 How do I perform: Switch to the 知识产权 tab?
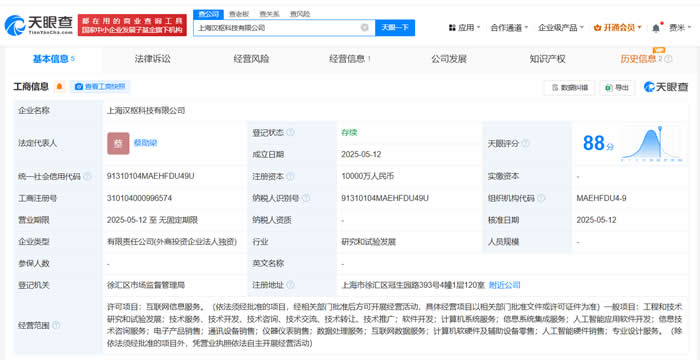547,59
